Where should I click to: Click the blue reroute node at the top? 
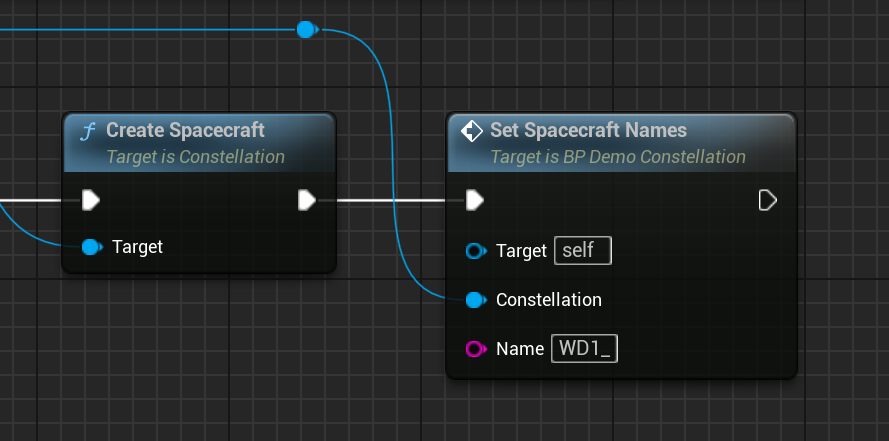tap(307, 30)
